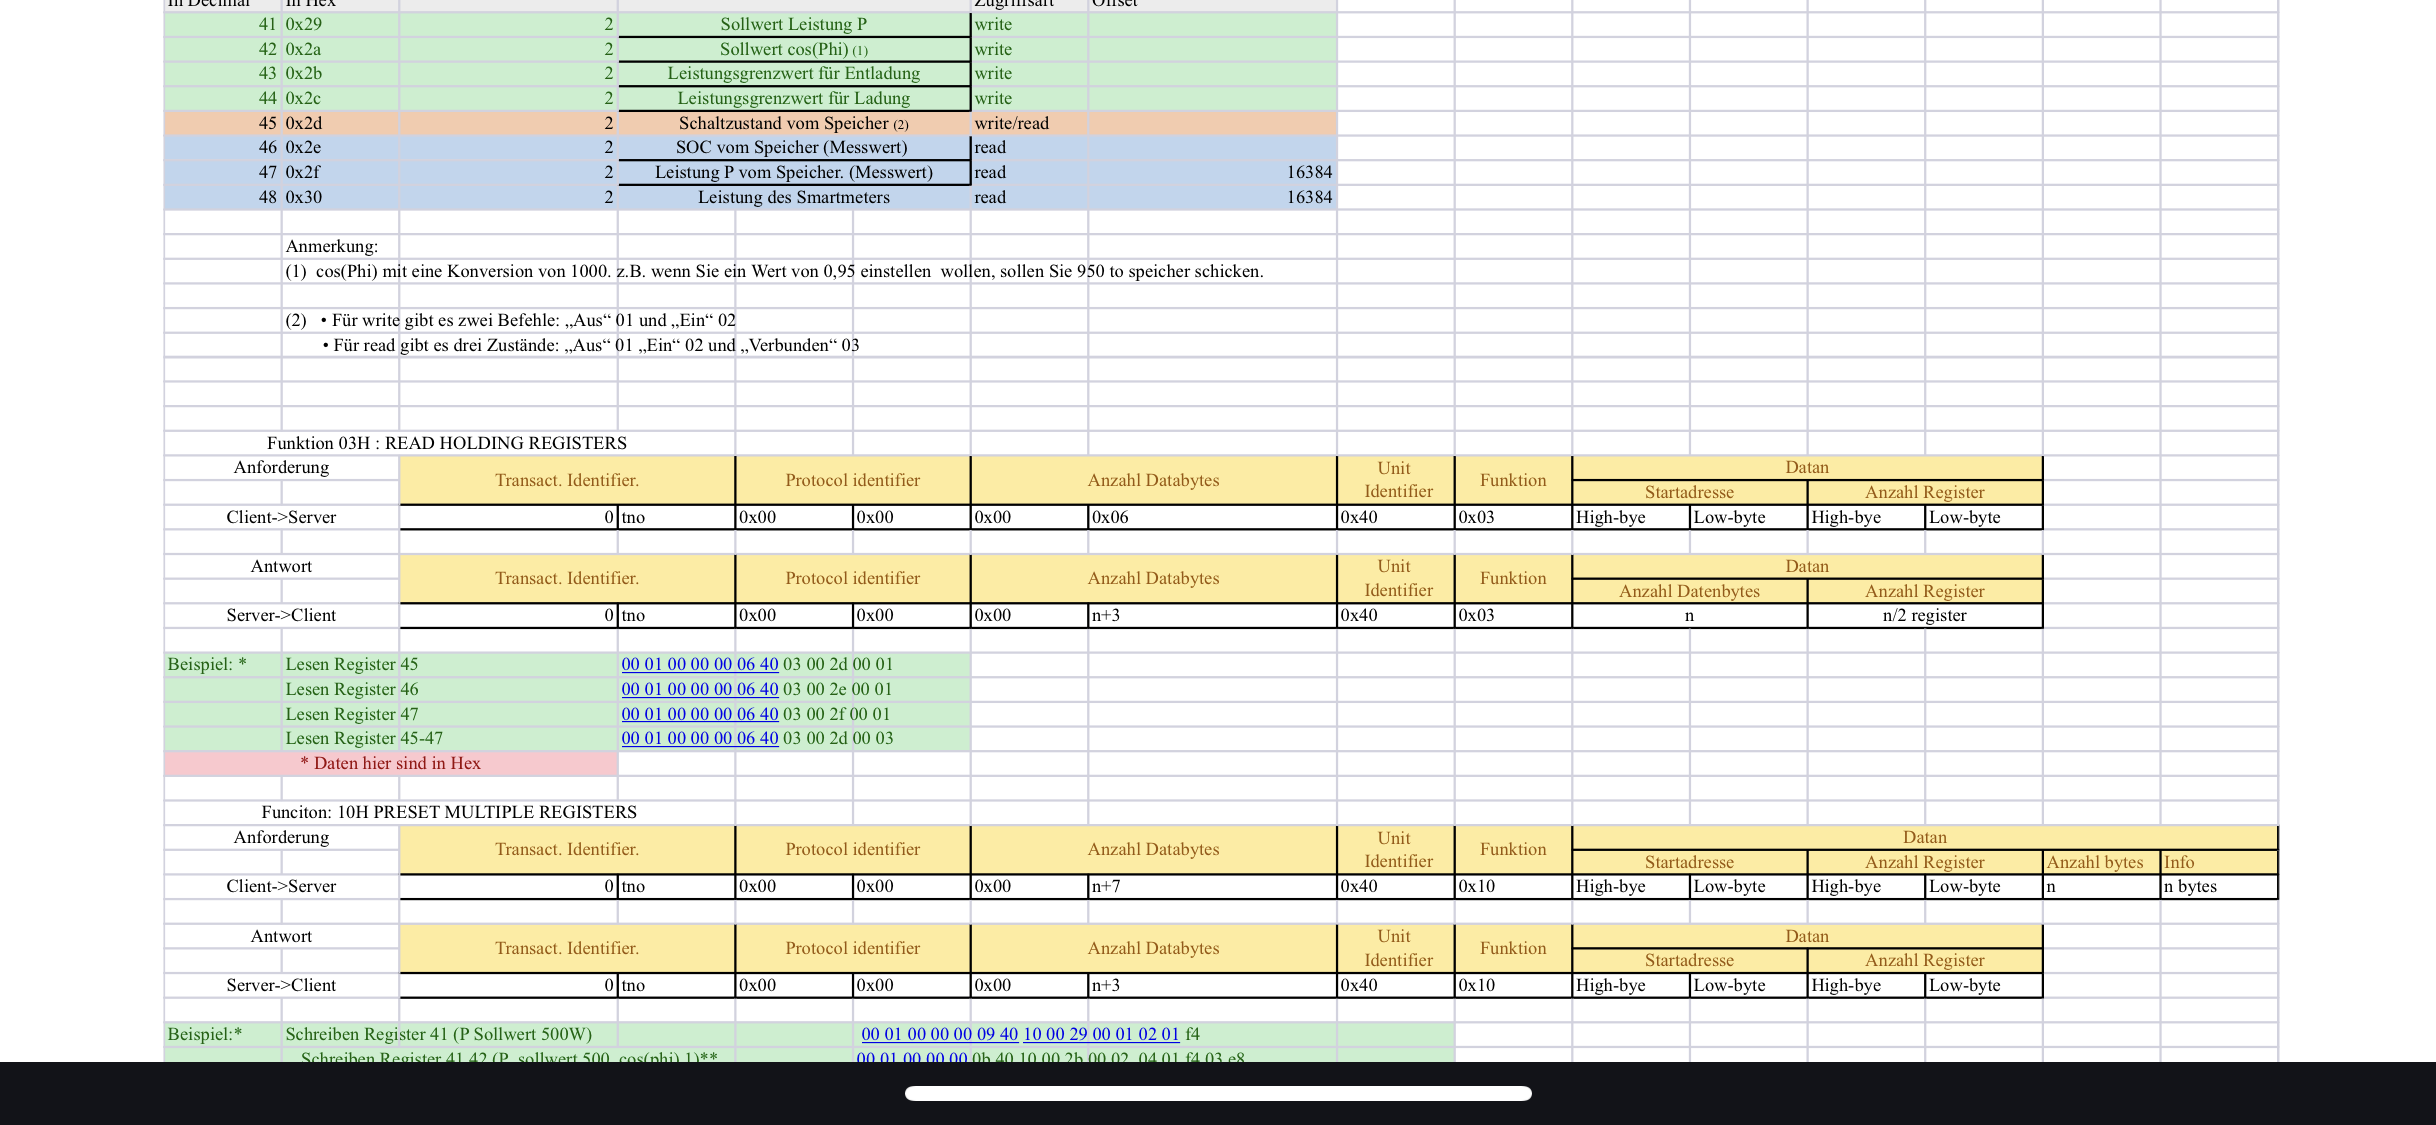Click the Funktion 03H READ HOLDING REGISTERS heading

[447, 443]
